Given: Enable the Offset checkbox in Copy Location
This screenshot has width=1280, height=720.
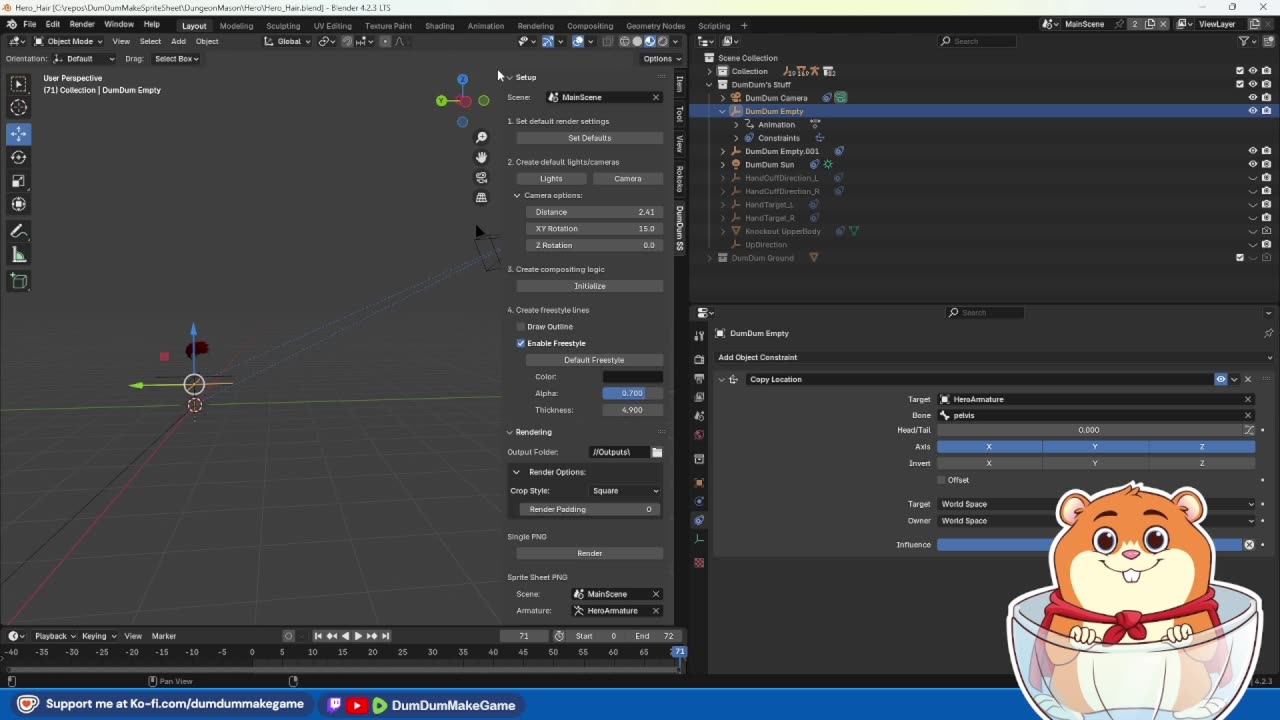Looking at the screenshot, I should pyautogui.click(x=941, y=480).
